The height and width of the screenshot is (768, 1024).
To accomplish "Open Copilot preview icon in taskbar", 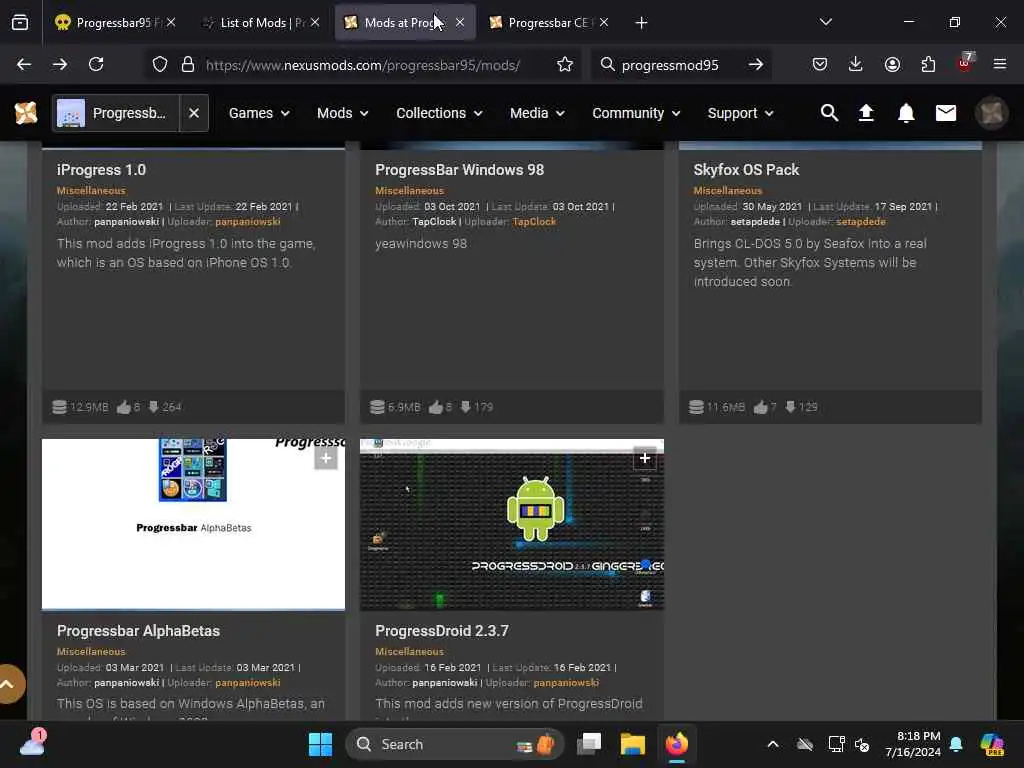I will pyautogui.click(x=992, y=744).
